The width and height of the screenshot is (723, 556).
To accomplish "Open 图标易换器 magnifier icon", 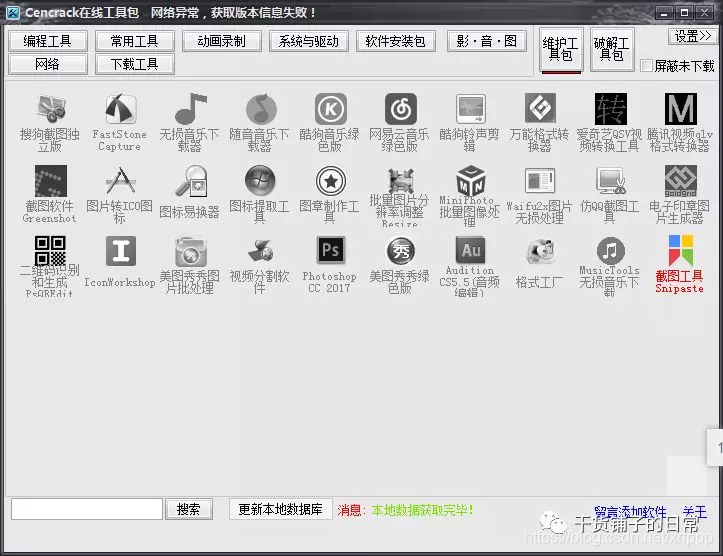I will (x=190, y=181).
